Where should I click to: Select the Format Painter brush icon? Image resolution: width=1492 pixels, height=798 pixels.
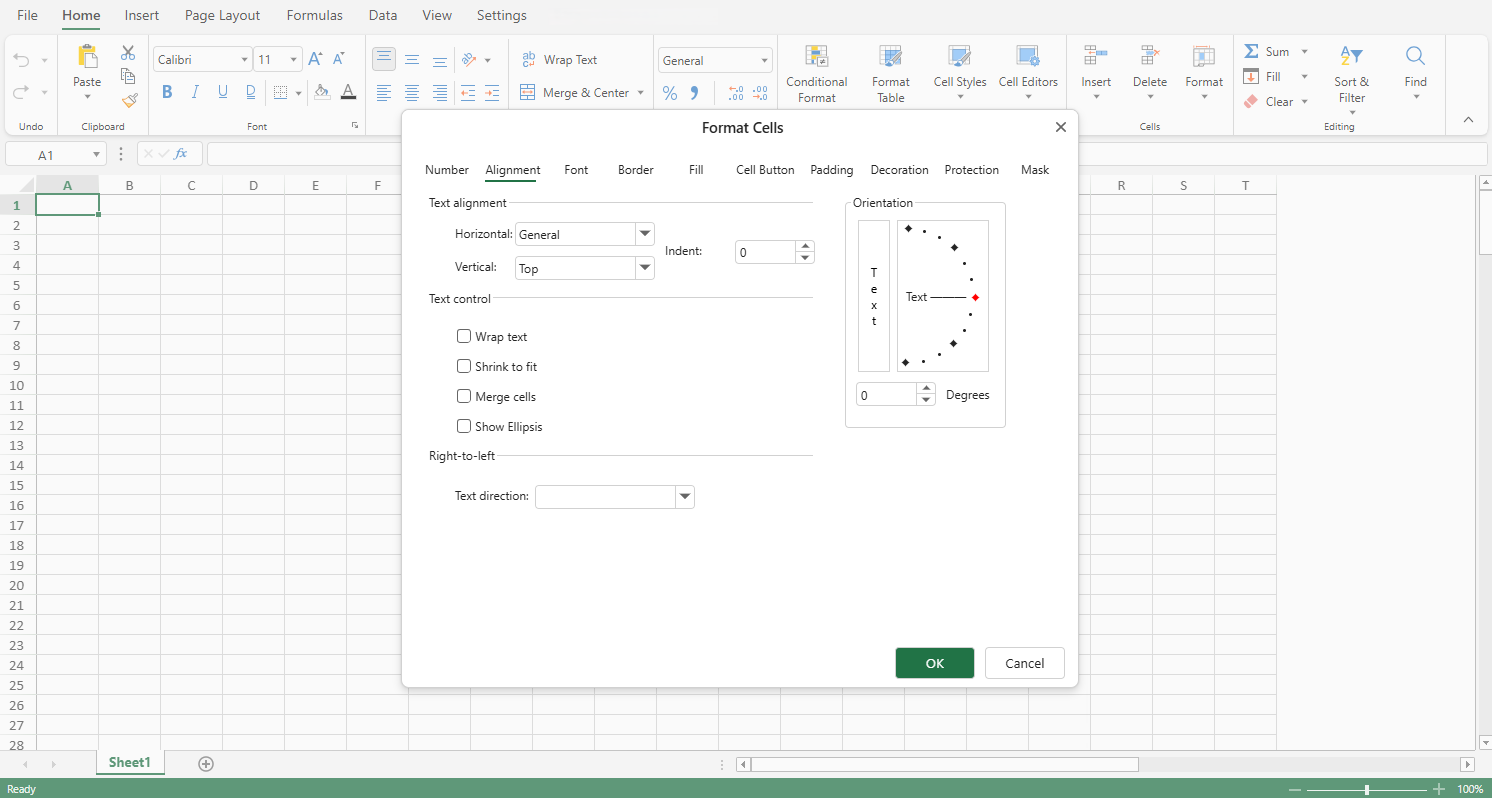[x=128, y=100]
